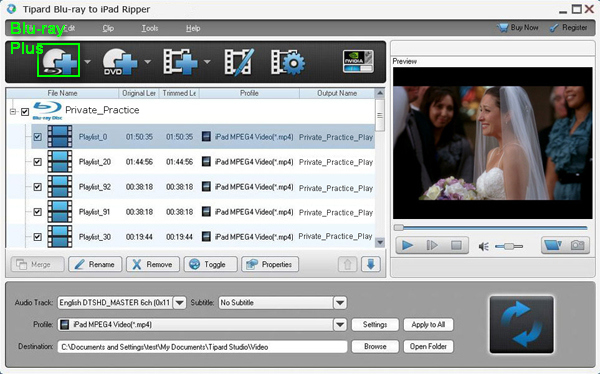This screenshot has height=374, width=600.
Task: Click the Toggle button
Action: coord(210,264)
